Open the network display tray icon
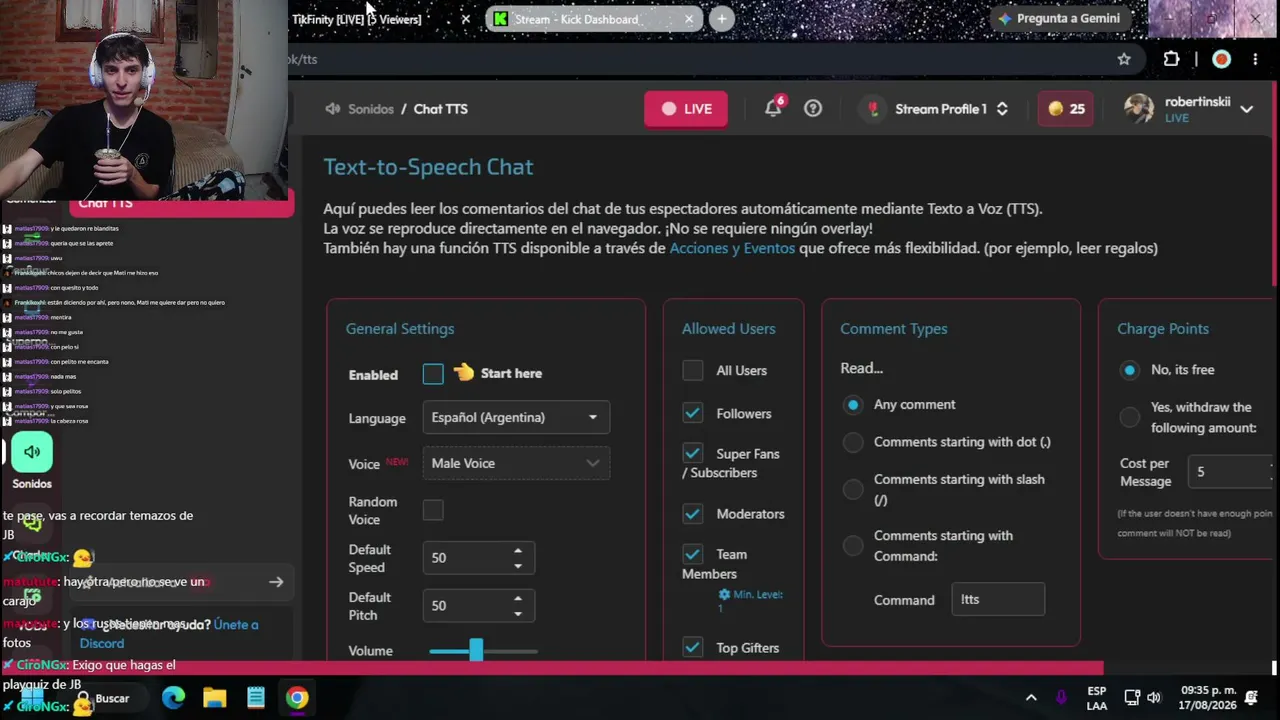Viewport: 1280px width, 720px height. coord(1132,698)
